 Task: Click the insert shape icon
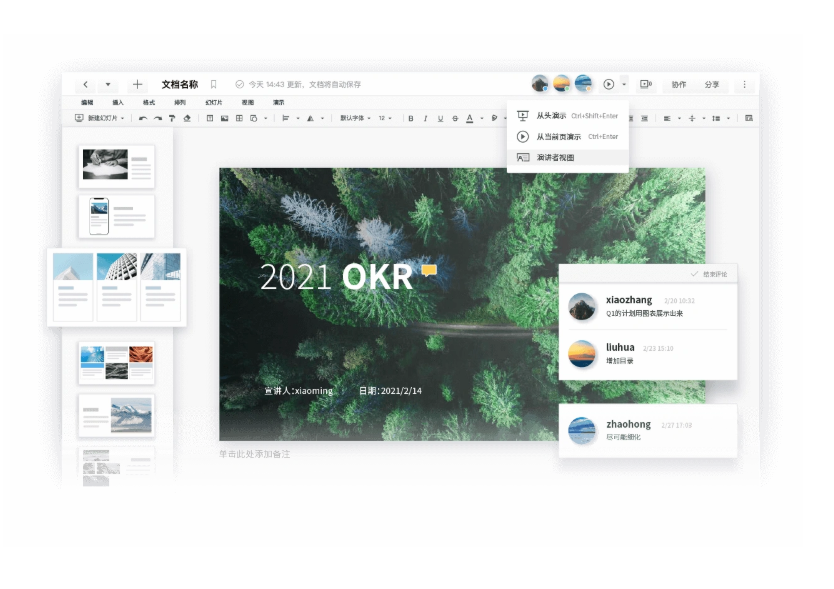pyautogui.click(x=254, y=118)
